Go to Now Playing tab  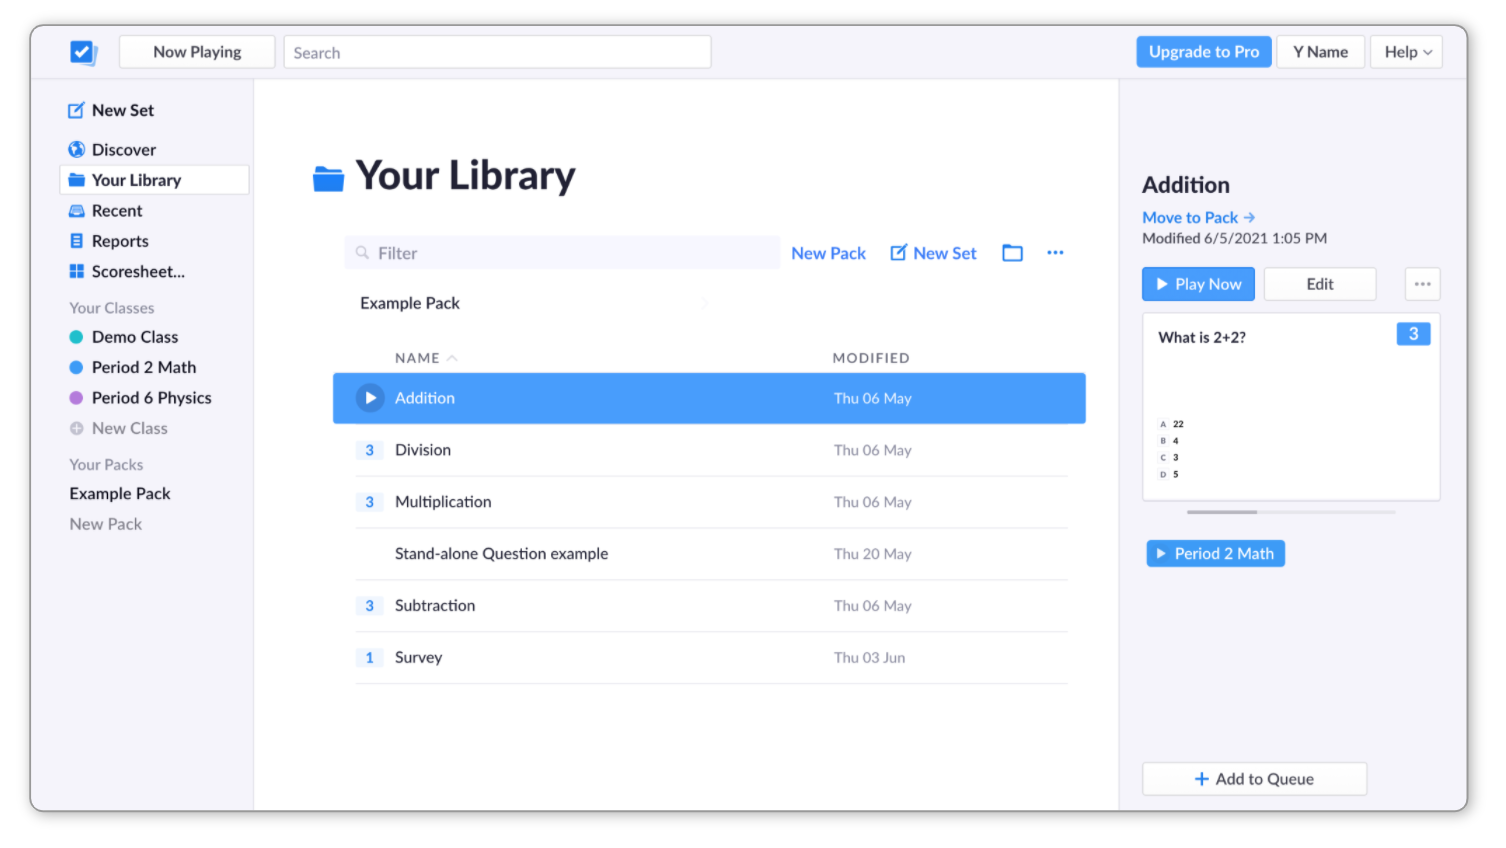pyautogui.click(x=197, y=52)
